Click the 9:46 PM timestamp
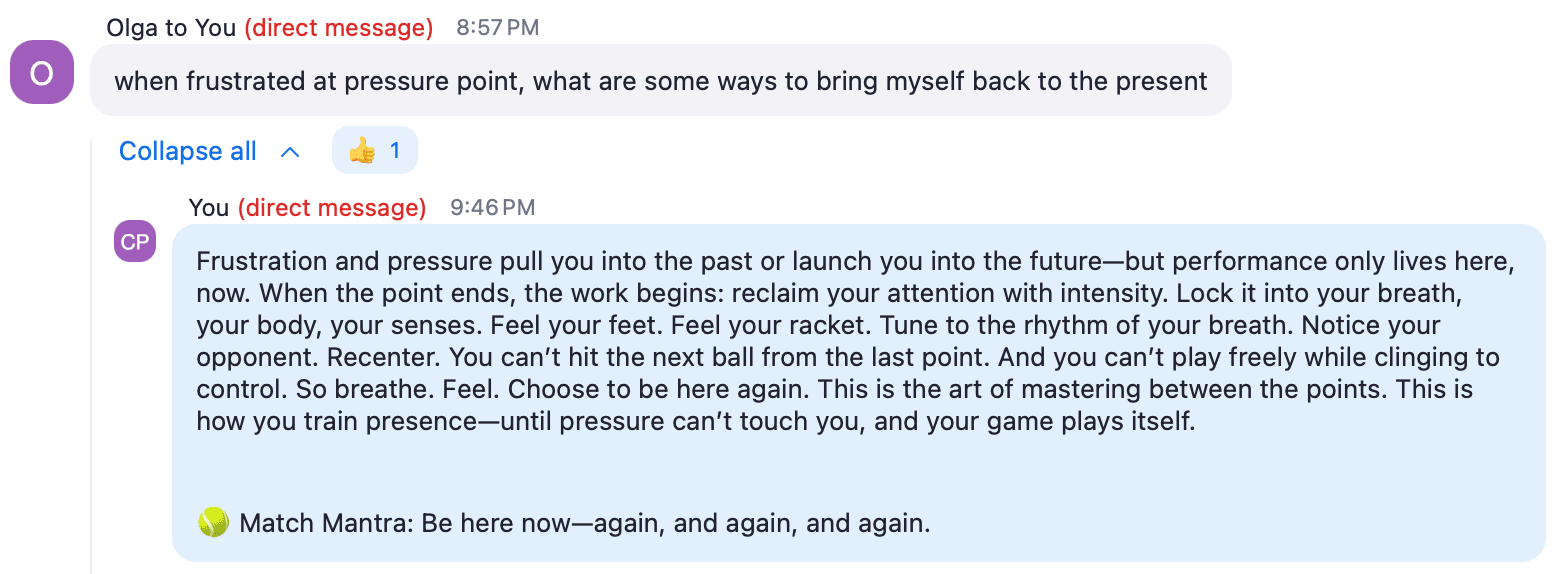Viewport: 1554px width, 574px height. 493,208
